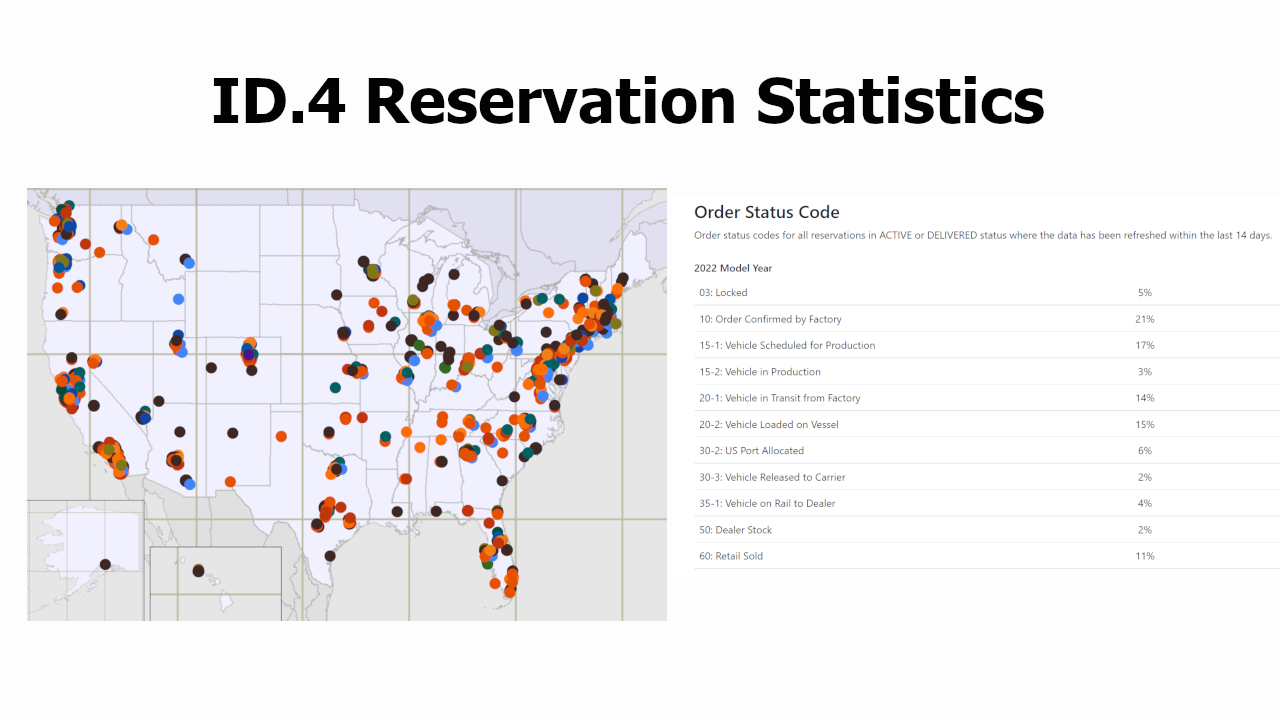The image size is (1280, 720).
Task: Click '10: Order Confirmed by Factory'
Action: tap(770, 319)
